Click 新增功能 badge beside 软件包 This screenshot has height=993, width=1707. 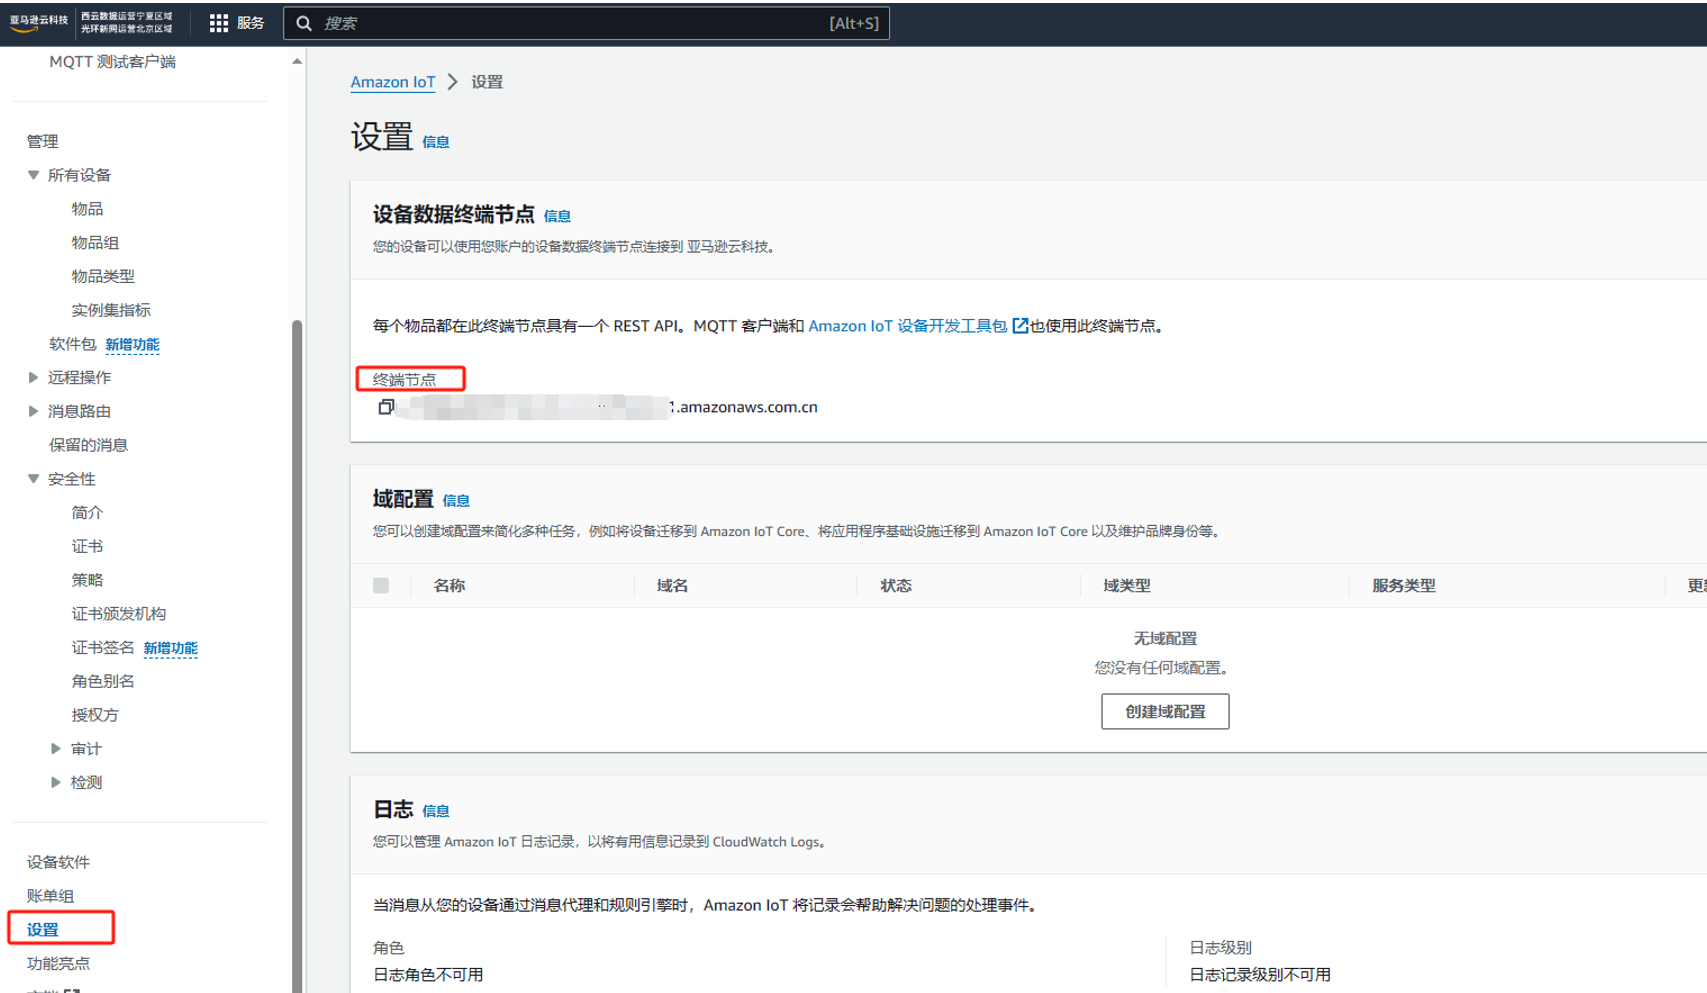(x=132, y=345)
